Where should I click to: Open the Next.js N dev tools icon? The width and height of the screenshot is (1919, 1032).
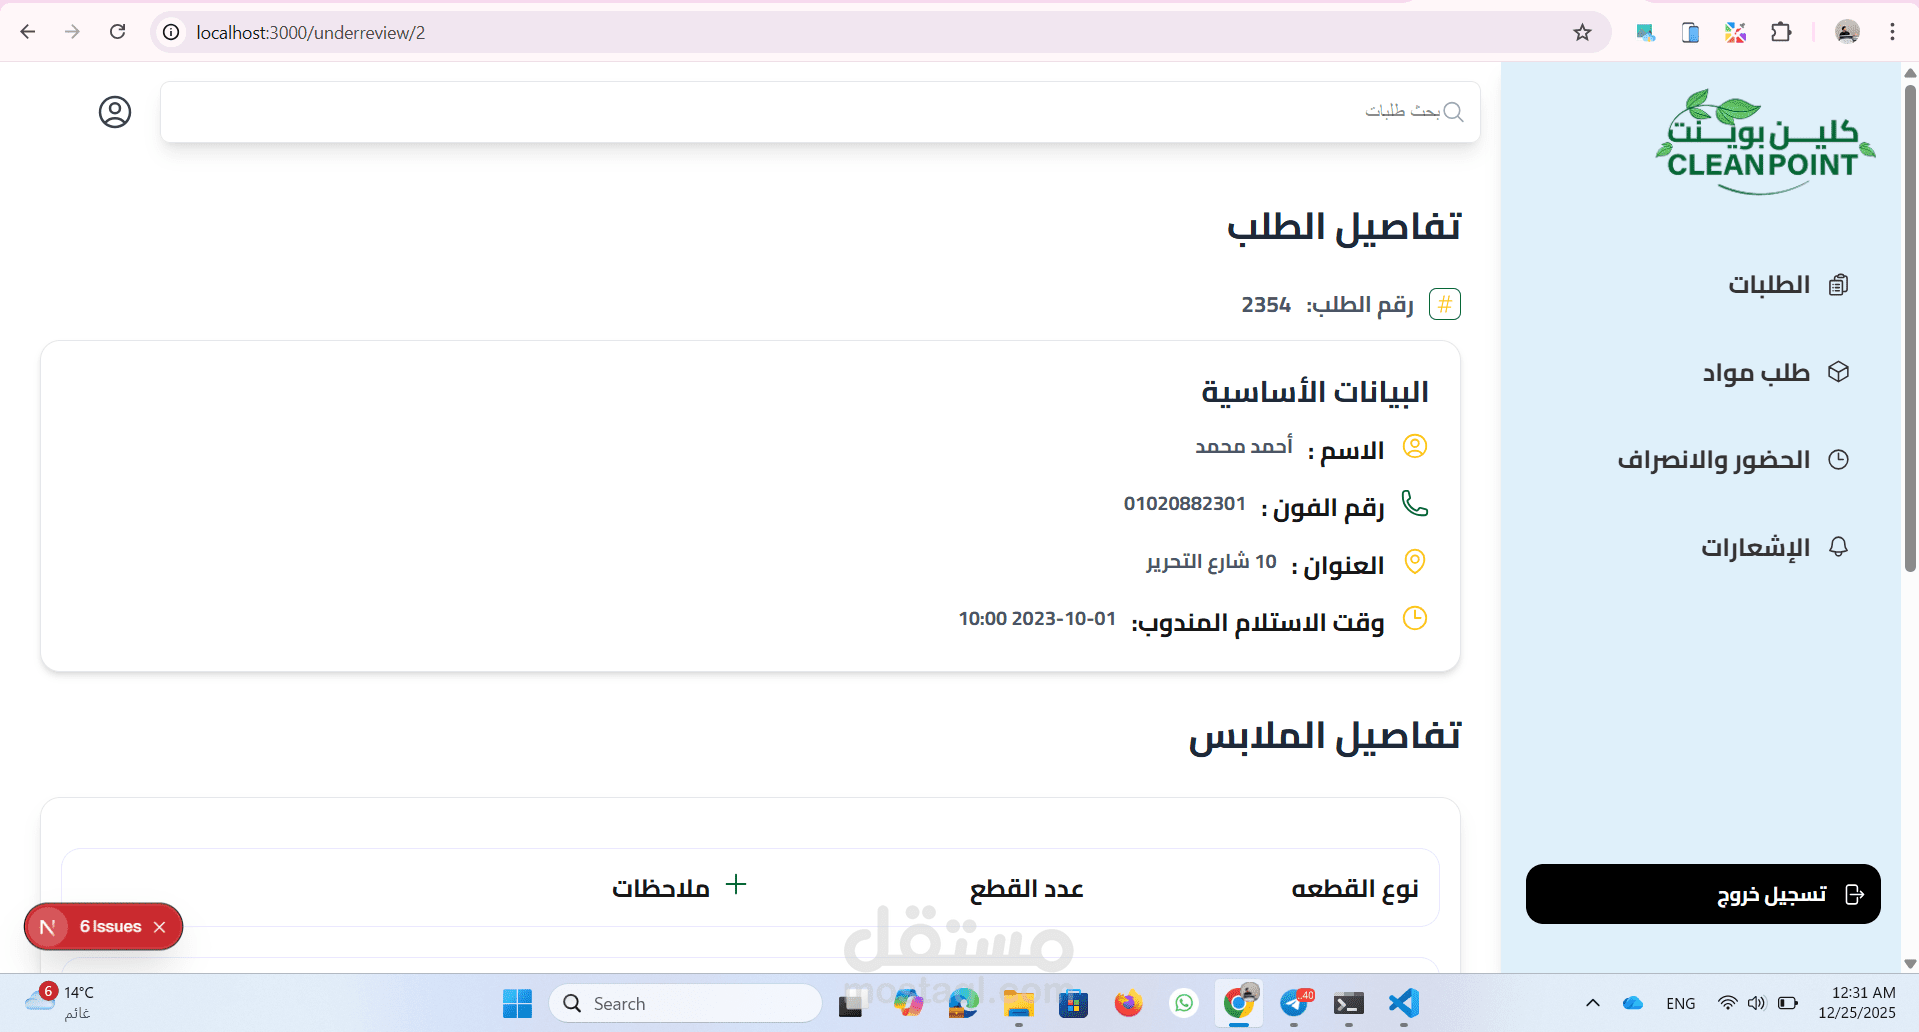point(47,927)
